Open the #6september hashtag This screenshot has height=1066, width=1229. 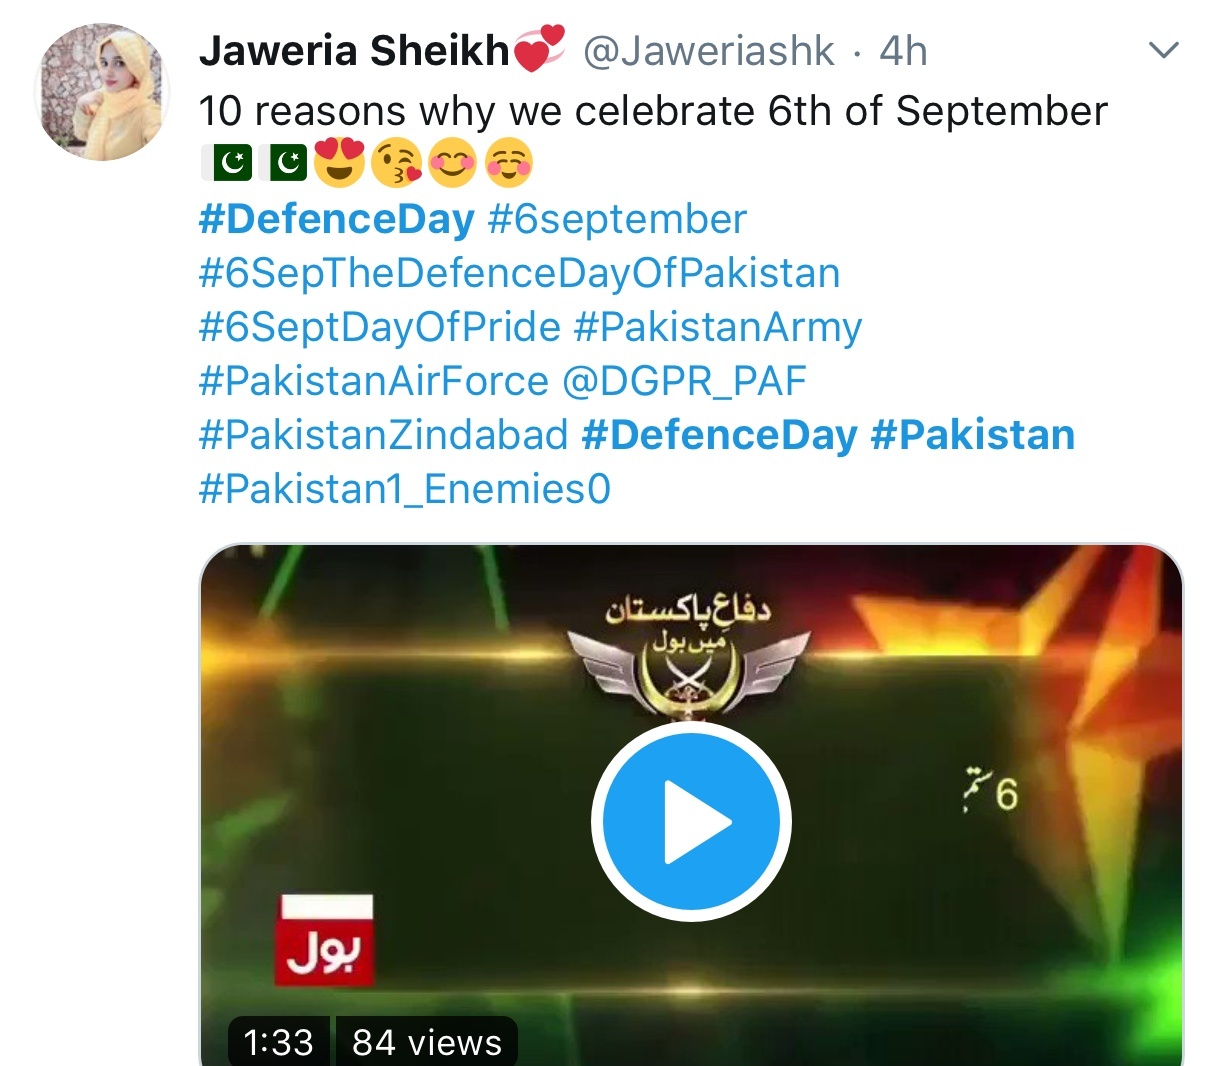pos(617,220)
